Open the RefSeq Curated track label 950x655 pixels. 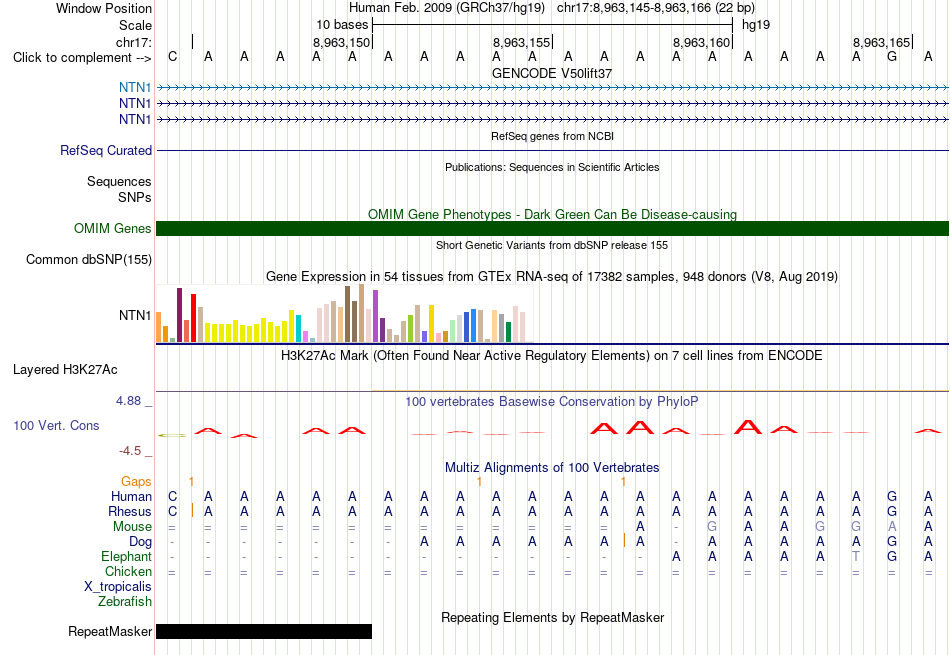pyautogui.click(x=106, y=150)
